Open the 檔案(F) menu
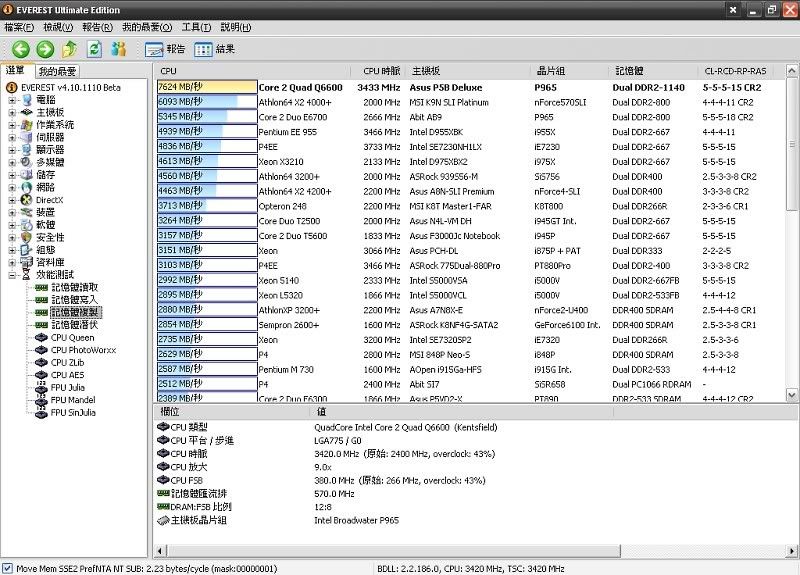This screenshot has height=575, width=800. 19,27
